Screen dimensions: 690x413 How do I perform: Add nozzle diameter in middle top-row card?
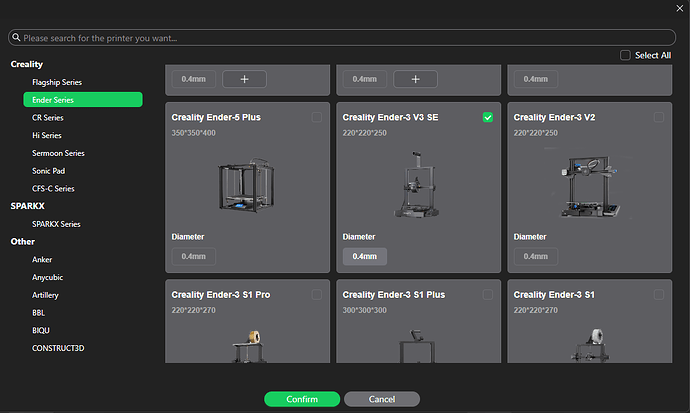[415, 79]
